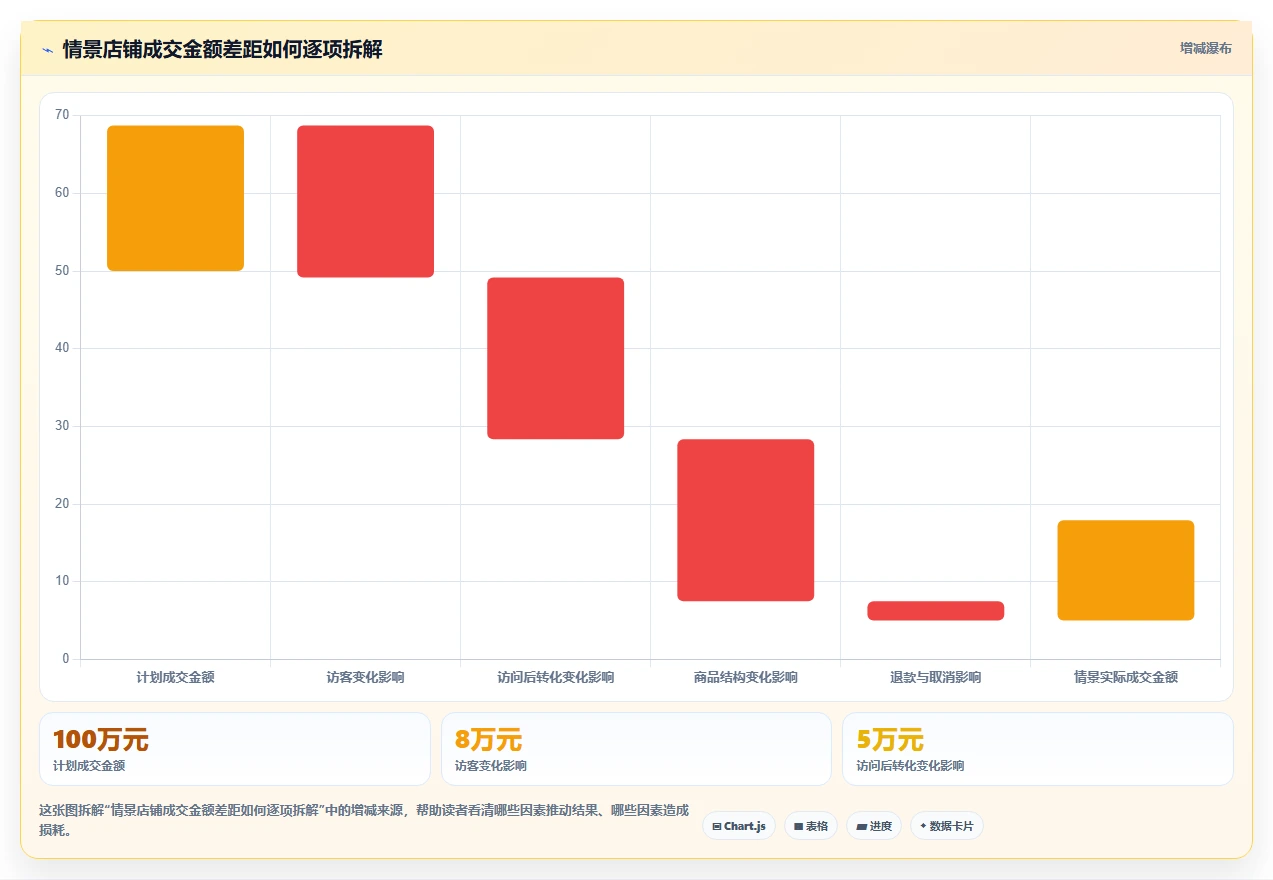This screenshot has height=880, width=1273.
Task: Click the chart title 情景店铺成交金额差距如何逐项拆解
Action: coord(222,49)
